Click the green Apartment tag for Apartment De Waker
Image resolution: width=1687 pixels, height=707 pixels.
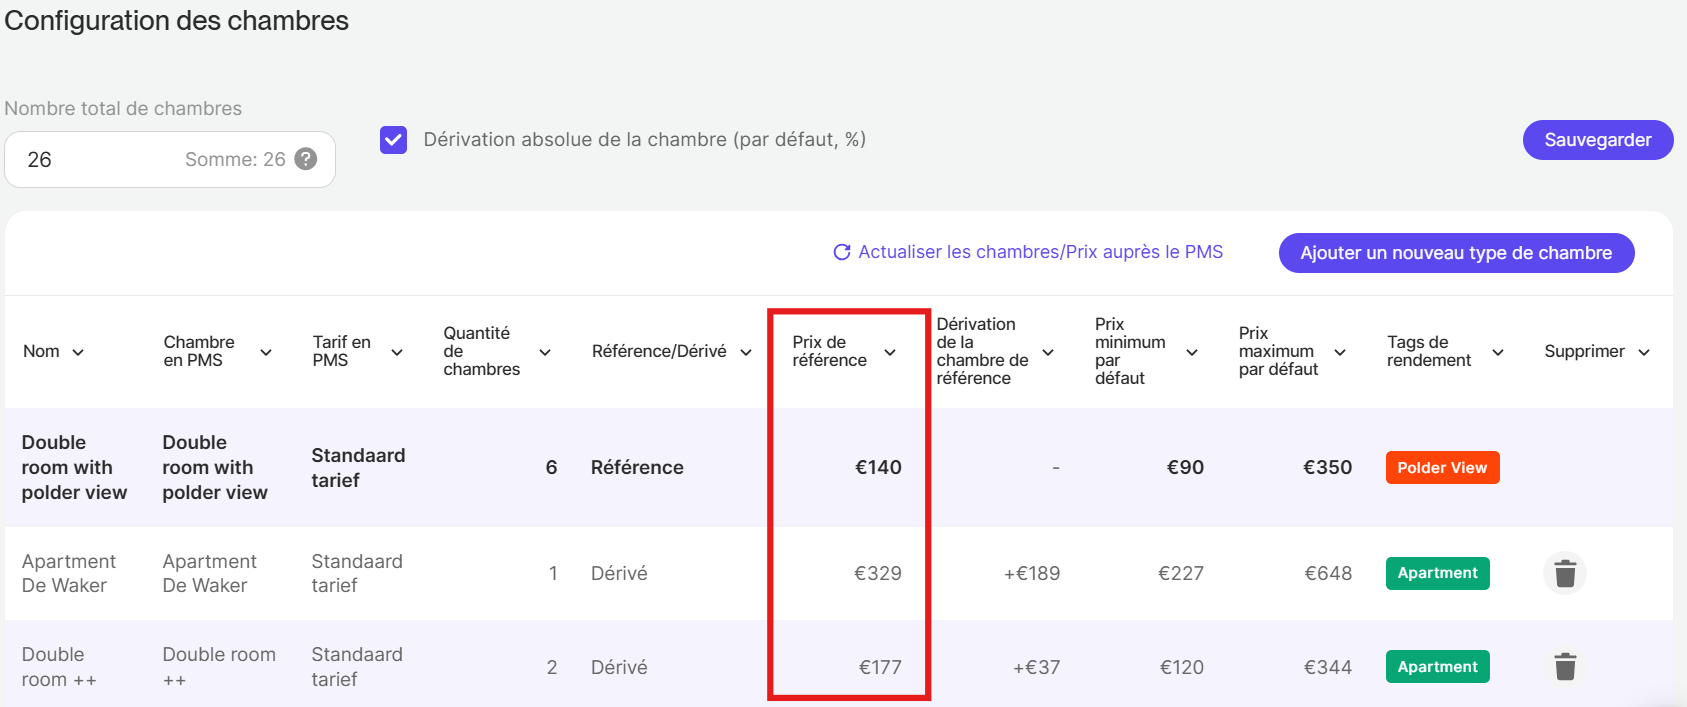(x=1437, y=573)
